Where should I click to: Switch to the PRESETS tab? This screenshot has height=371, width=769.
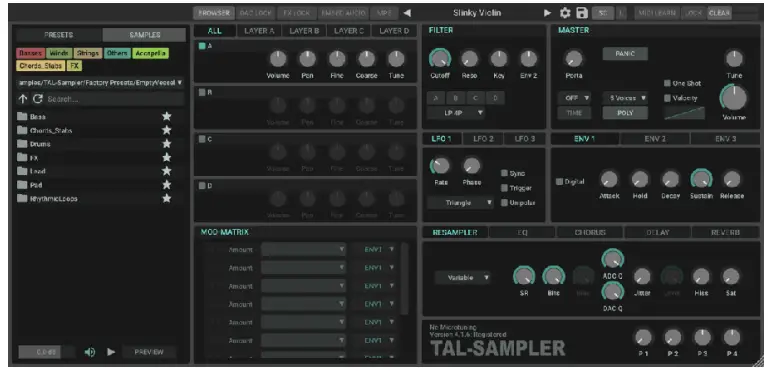(x=59, y=35)
